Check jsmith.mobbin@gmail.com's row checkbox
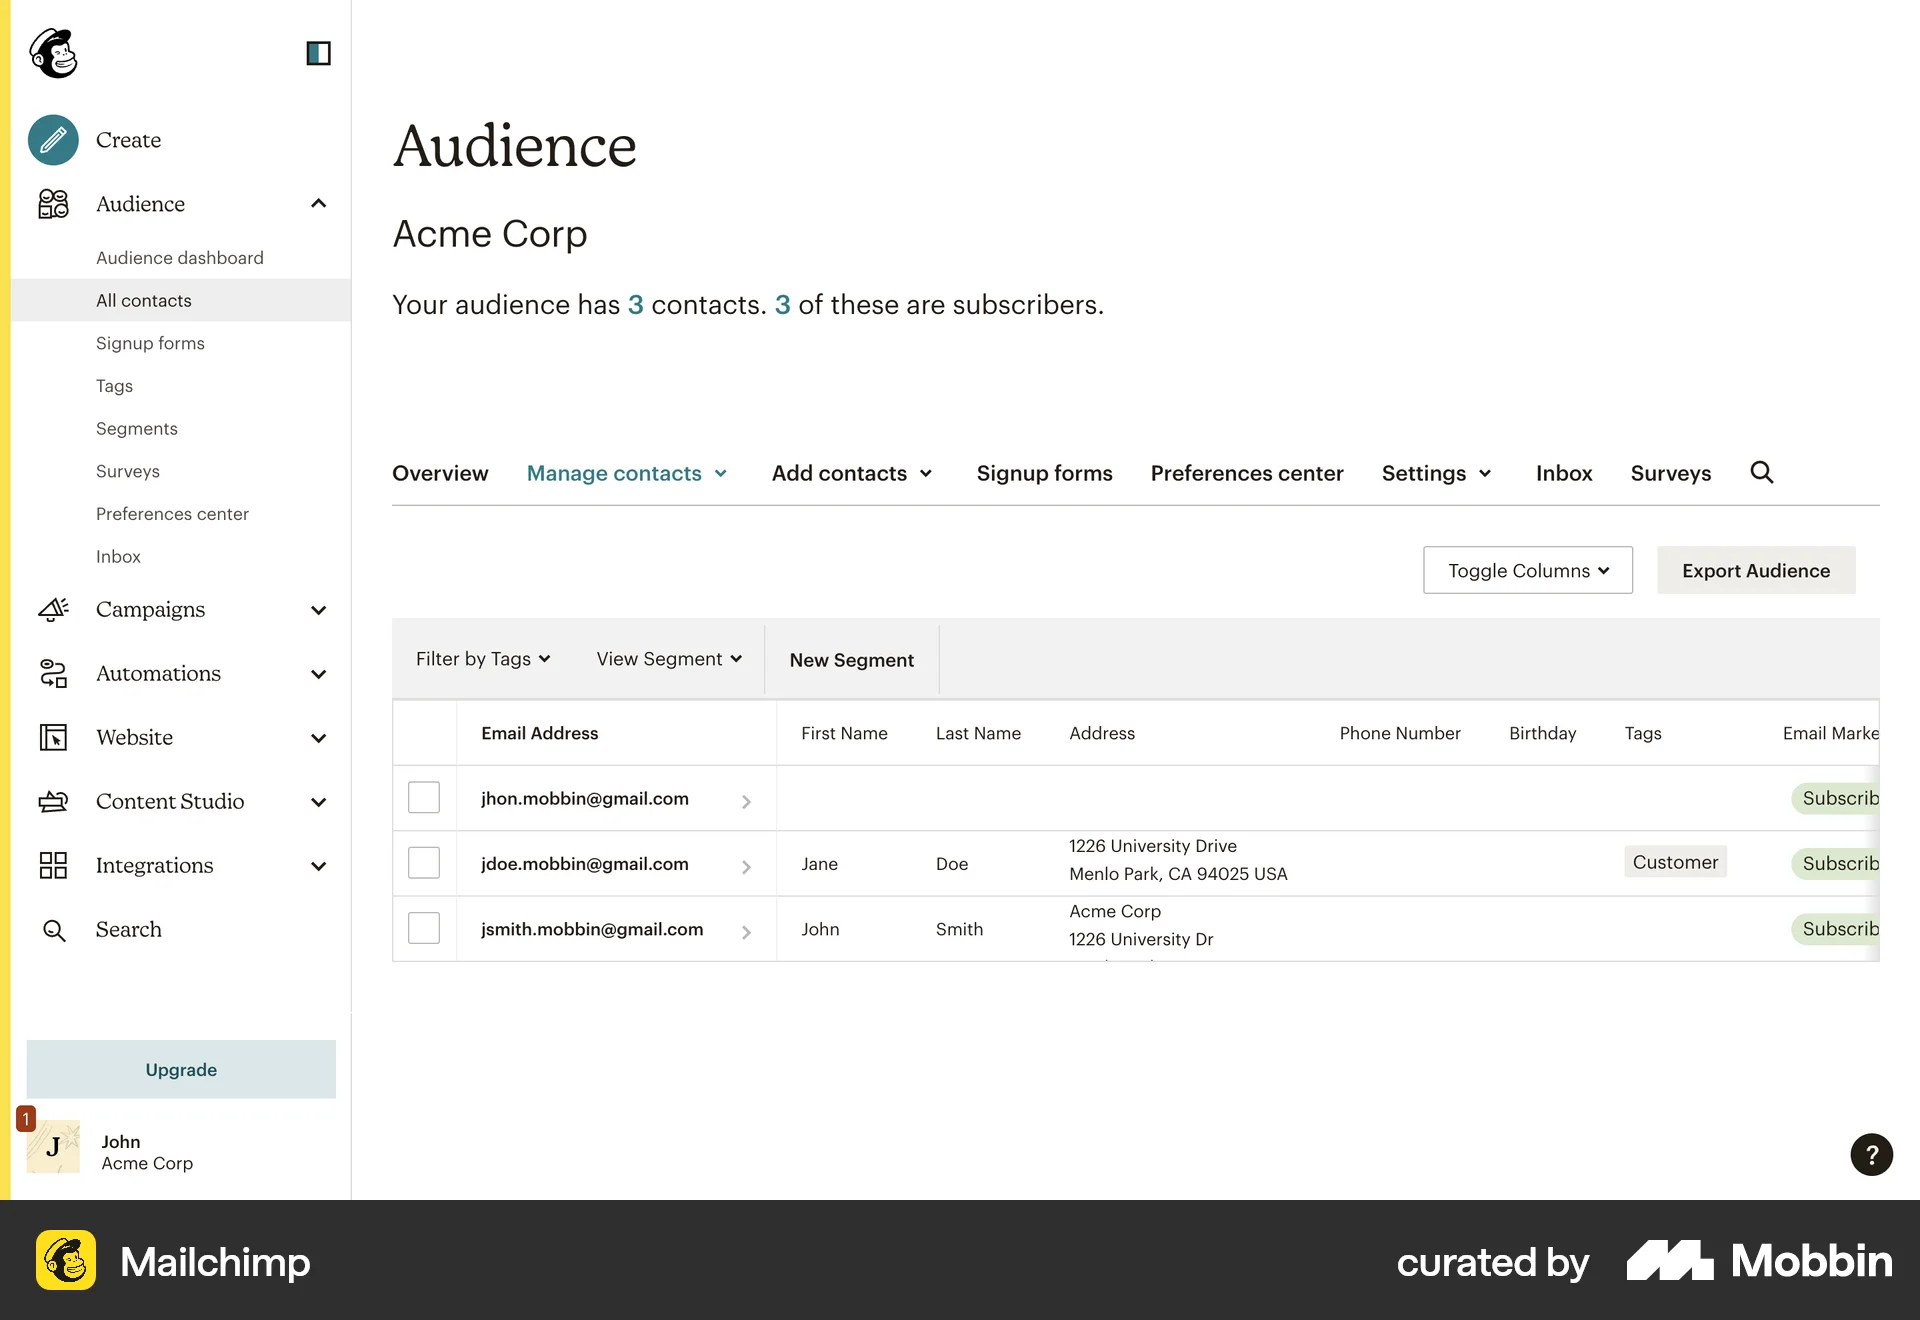This screenshot has width=1920, height=1320. (424, 928)
